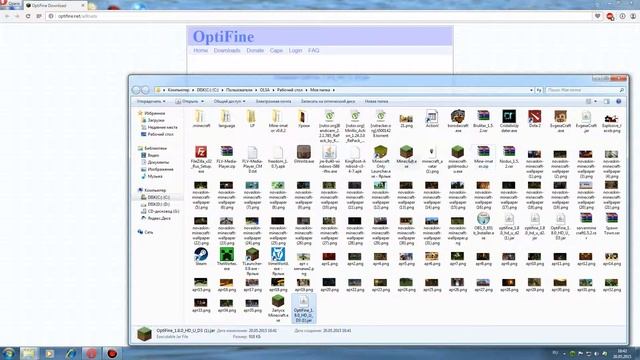The image size is (640, 360).
Task: Click the Рабочий стол breadcrumb segment
Action: [x=290, y=90]
